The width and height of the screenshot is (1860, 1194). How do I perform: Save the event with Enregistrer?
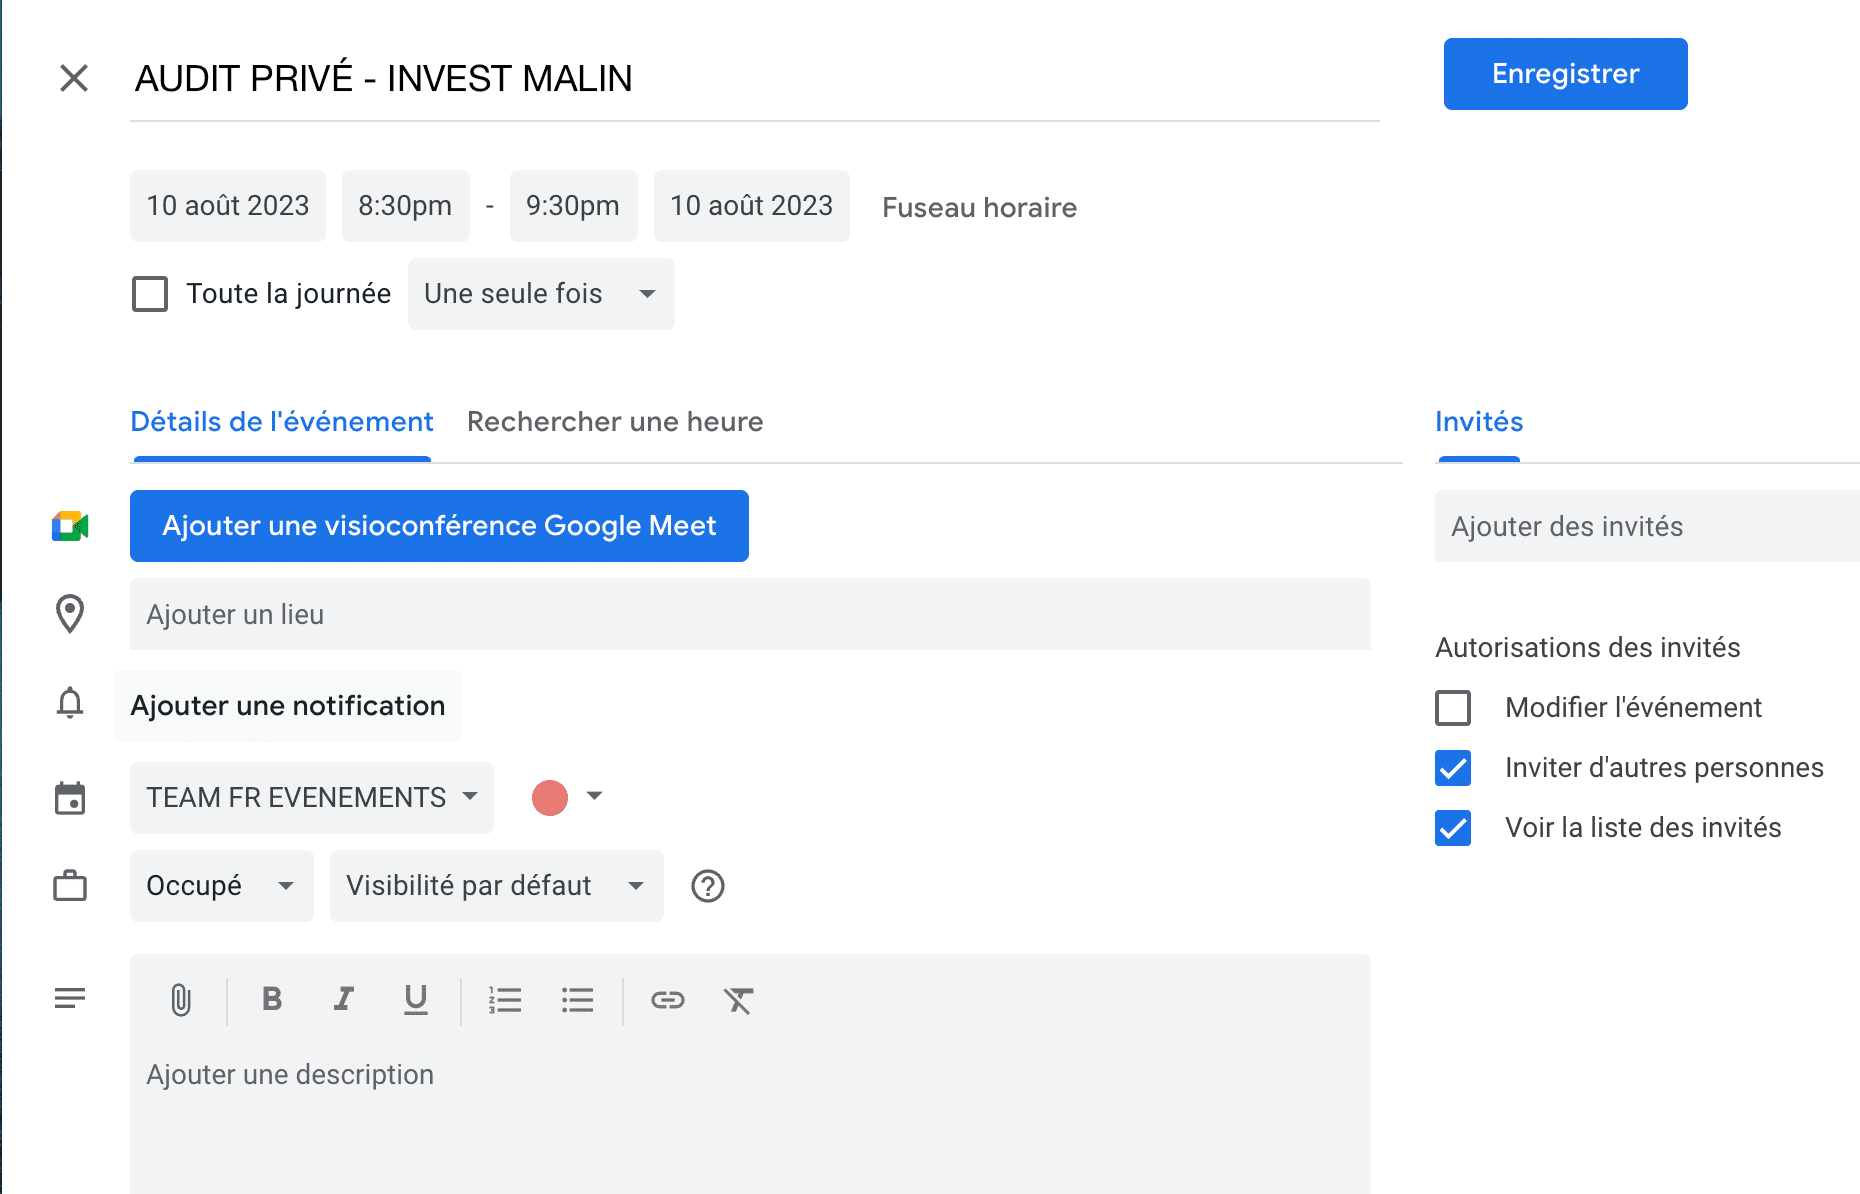pos(1566,74)
